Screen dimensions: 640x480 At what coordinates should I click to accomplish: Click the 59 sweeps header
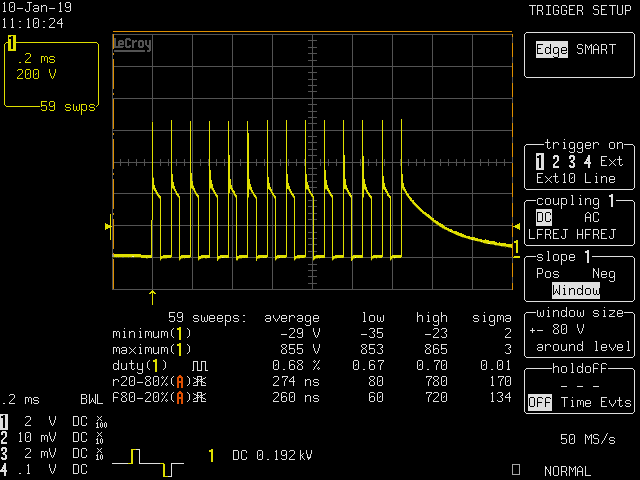[x=207, y=318]
